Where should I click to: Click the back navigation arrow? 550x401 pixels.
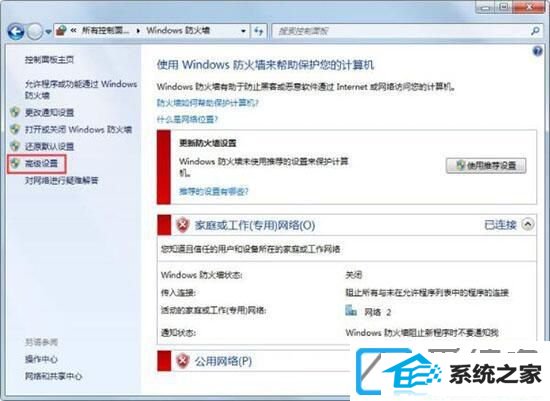[16, 32]
